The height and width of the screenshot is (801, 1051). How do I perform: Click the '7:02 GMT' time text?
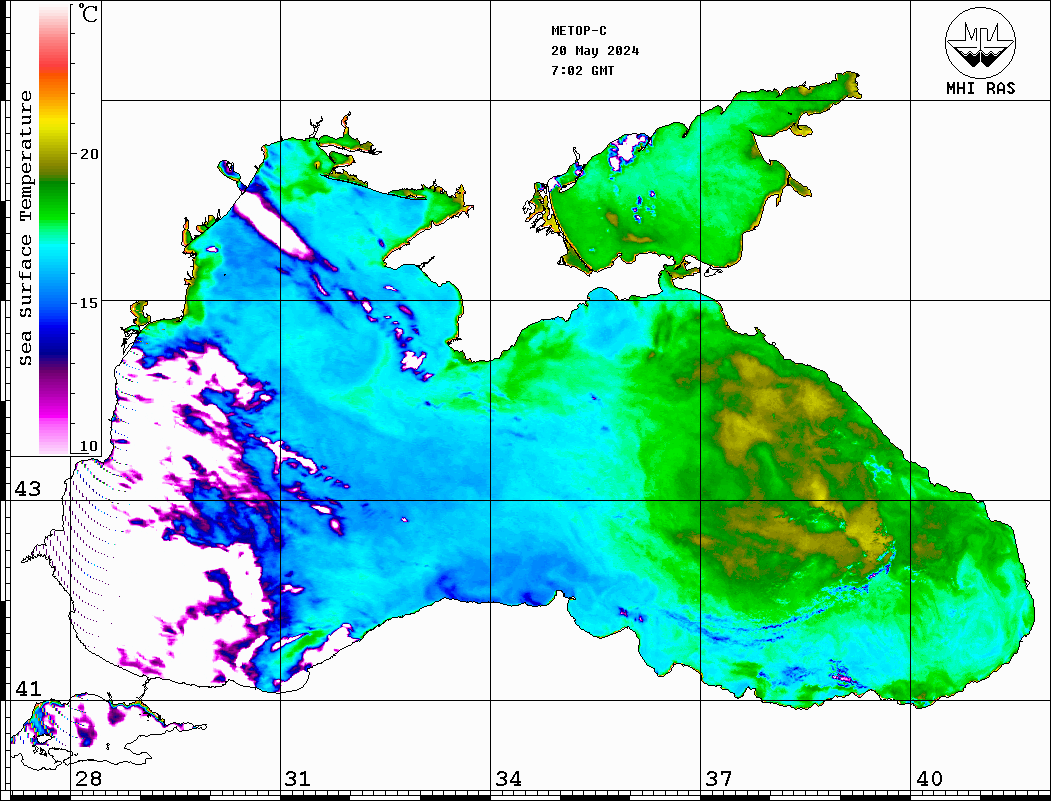click(582, 70)
